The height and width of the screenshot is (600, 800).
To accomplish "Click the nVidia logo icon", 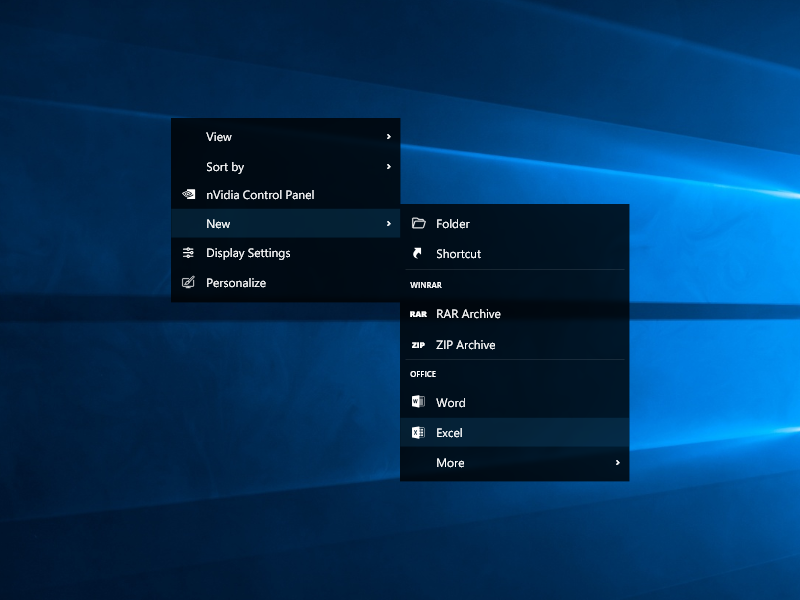I will pyautogui.click(x=188, y=195).
